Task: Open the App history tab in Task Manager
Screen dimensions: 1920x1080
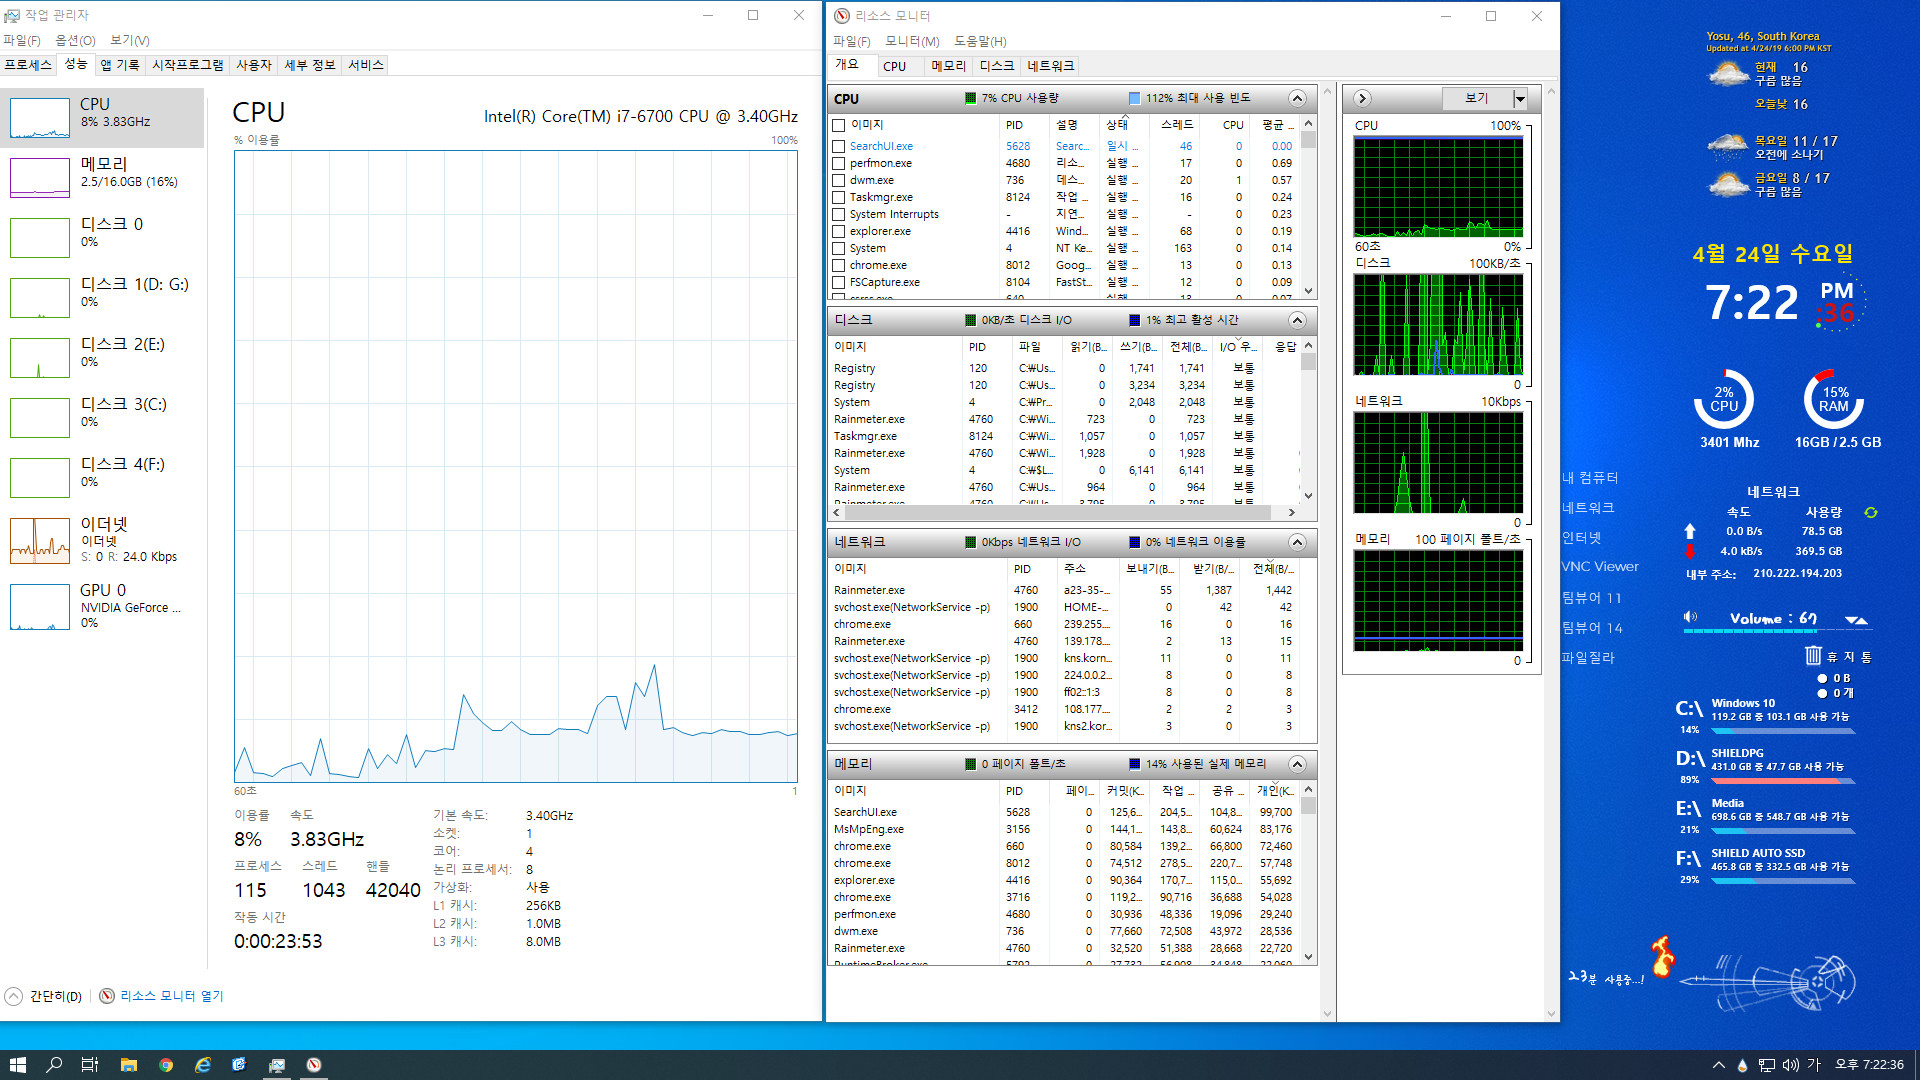Action: [x=120, y=65]
